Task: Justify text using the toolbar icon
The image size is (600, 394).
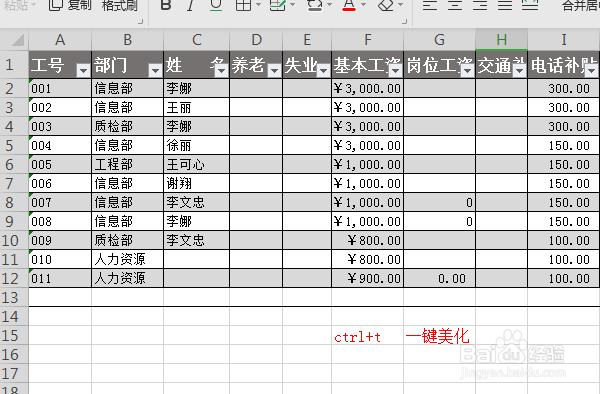Action: [505, 5]
